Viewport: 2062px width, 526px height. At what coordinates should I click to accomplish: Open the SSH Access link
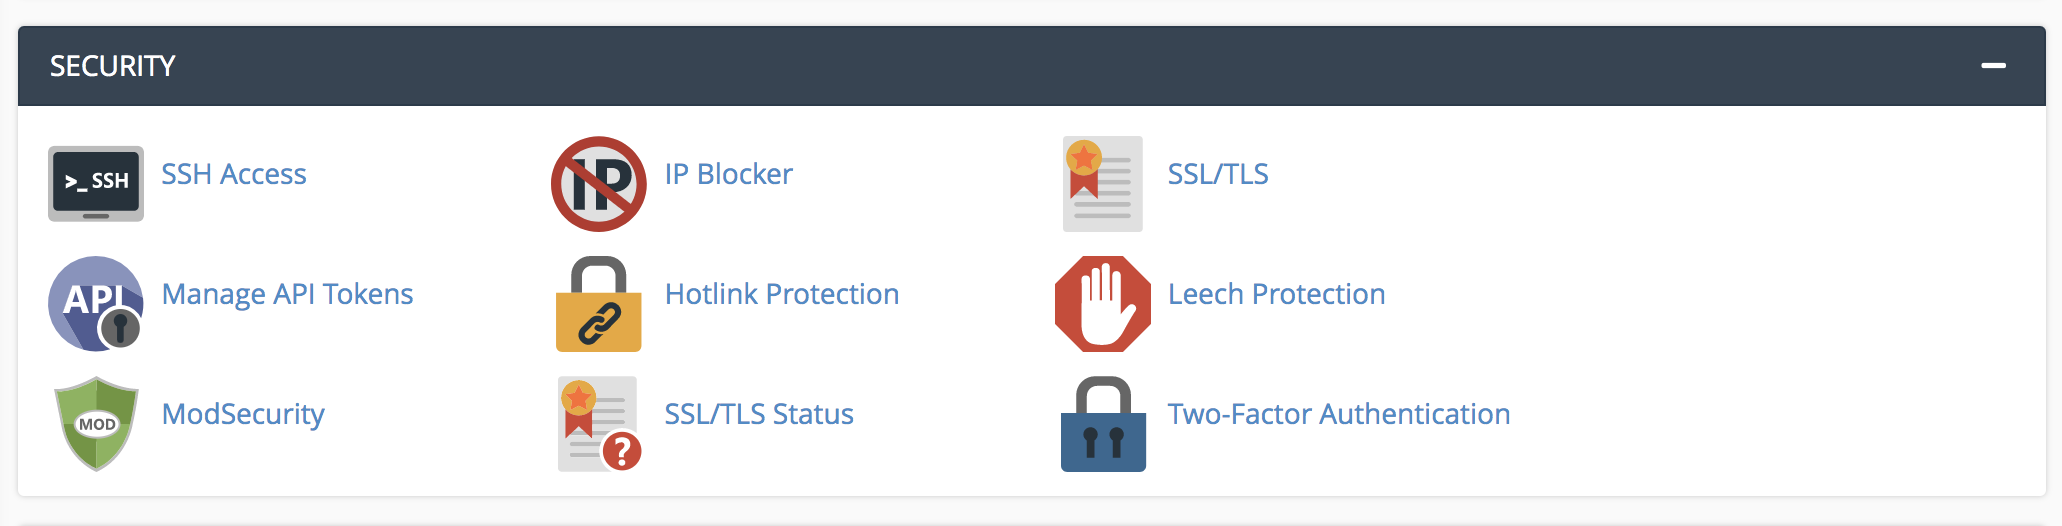234,174
